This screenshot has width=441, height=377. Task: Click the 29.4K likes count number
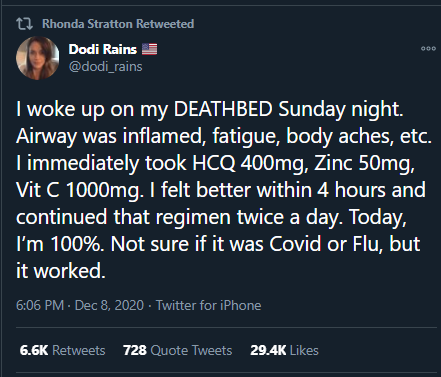coord(268,350)
